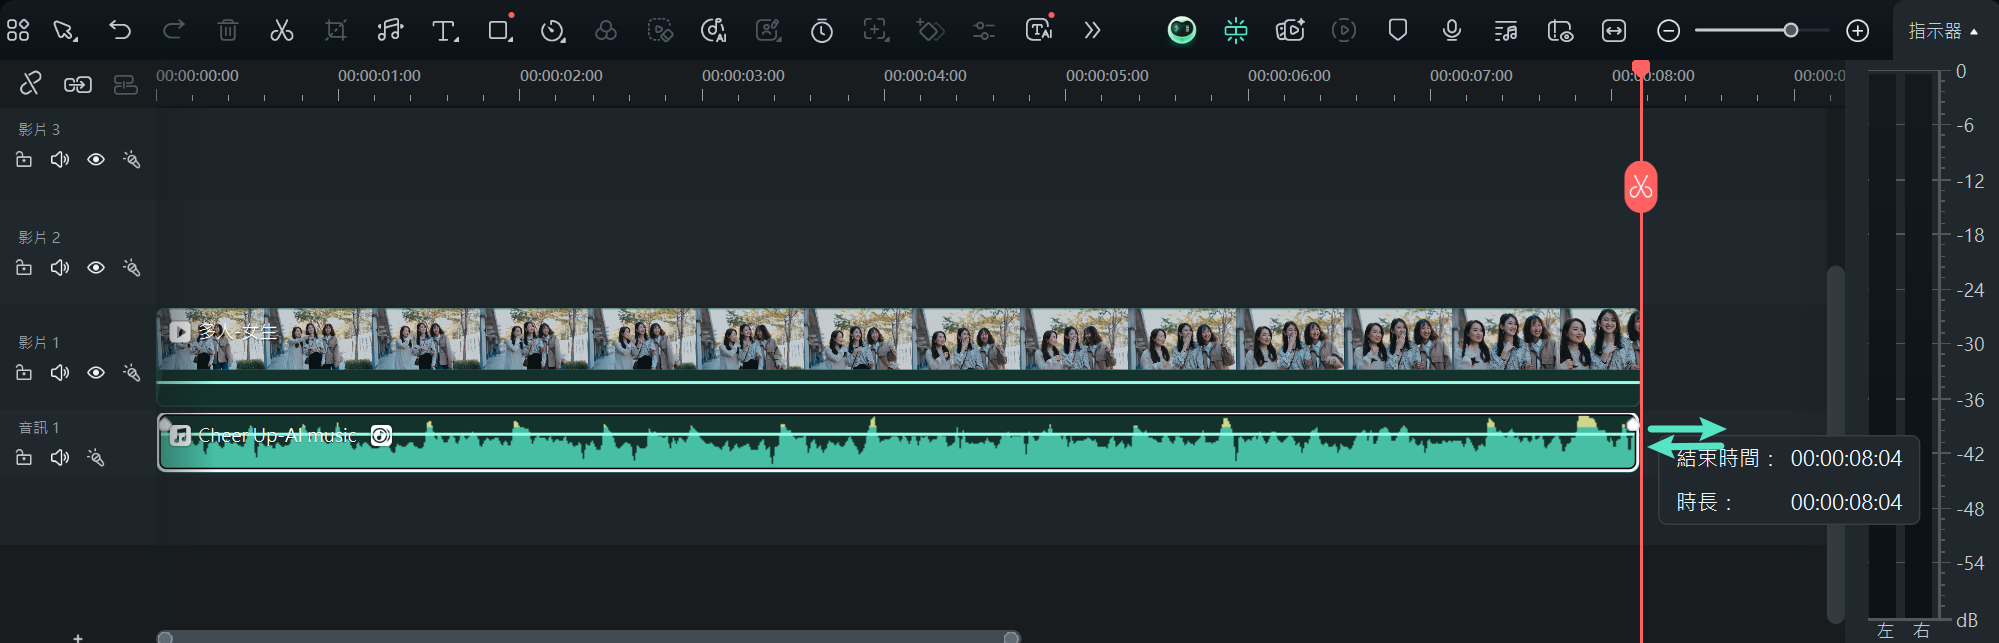Click 影片 2 track effects wand icon
This screenshot has width=1999, height=643.
131,267
